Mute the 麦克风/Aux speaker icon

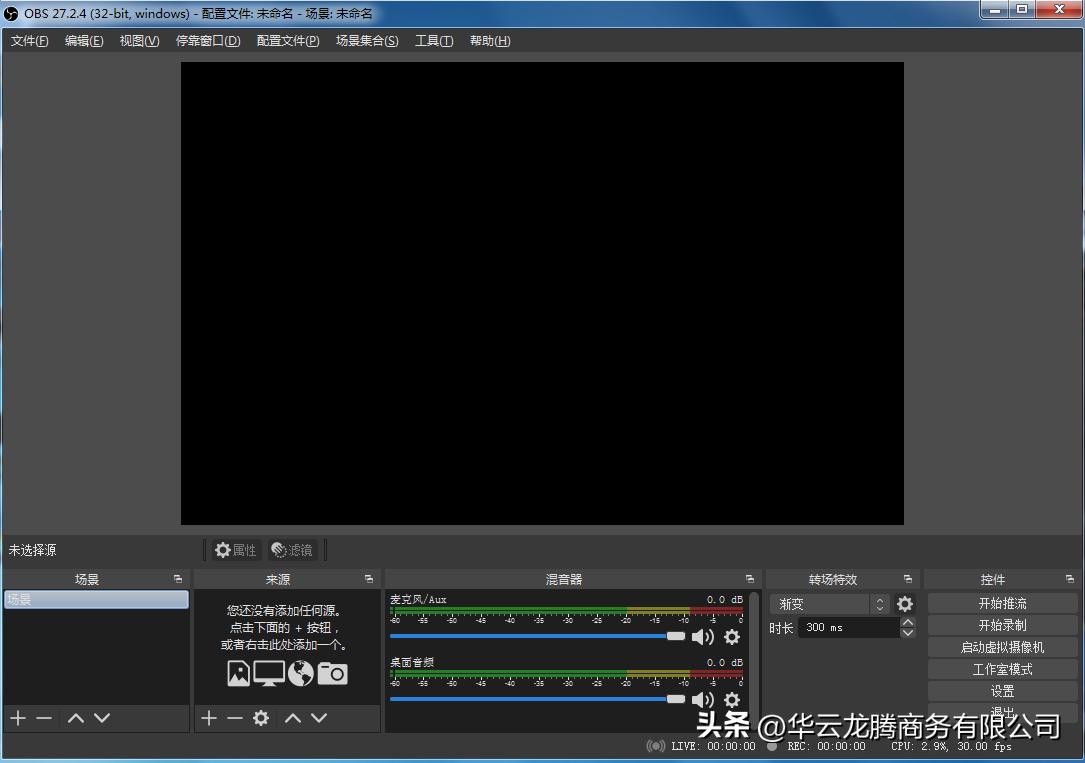703,637
